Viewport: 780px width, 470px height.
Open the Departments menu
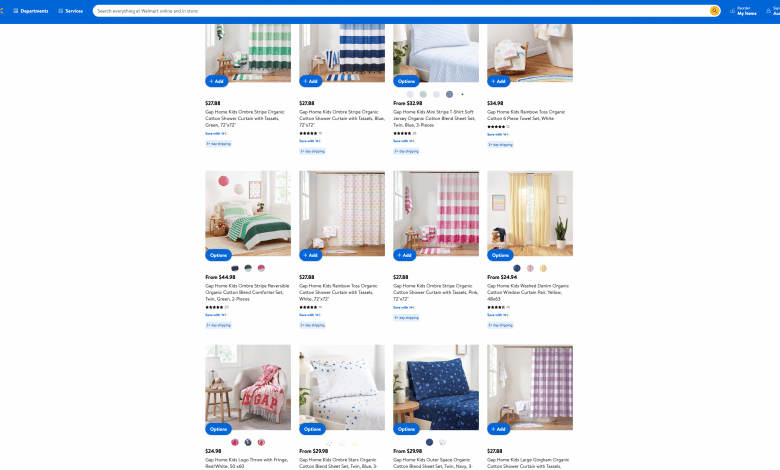point(31,11)
